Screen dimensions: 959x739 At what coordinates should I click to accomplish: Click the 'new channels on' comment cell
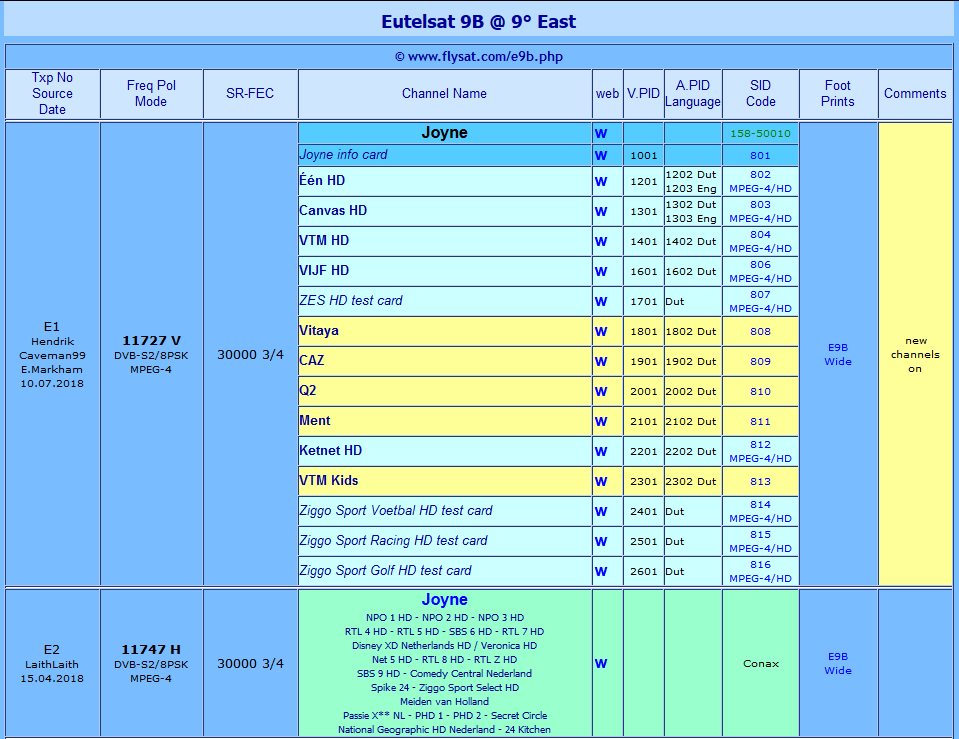[x=915, y=354]
